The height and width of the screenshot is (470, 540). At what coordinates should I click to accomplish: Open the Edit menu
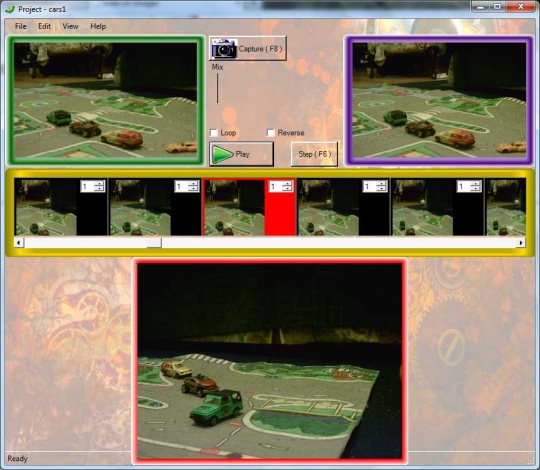click(x=44, y=26)
